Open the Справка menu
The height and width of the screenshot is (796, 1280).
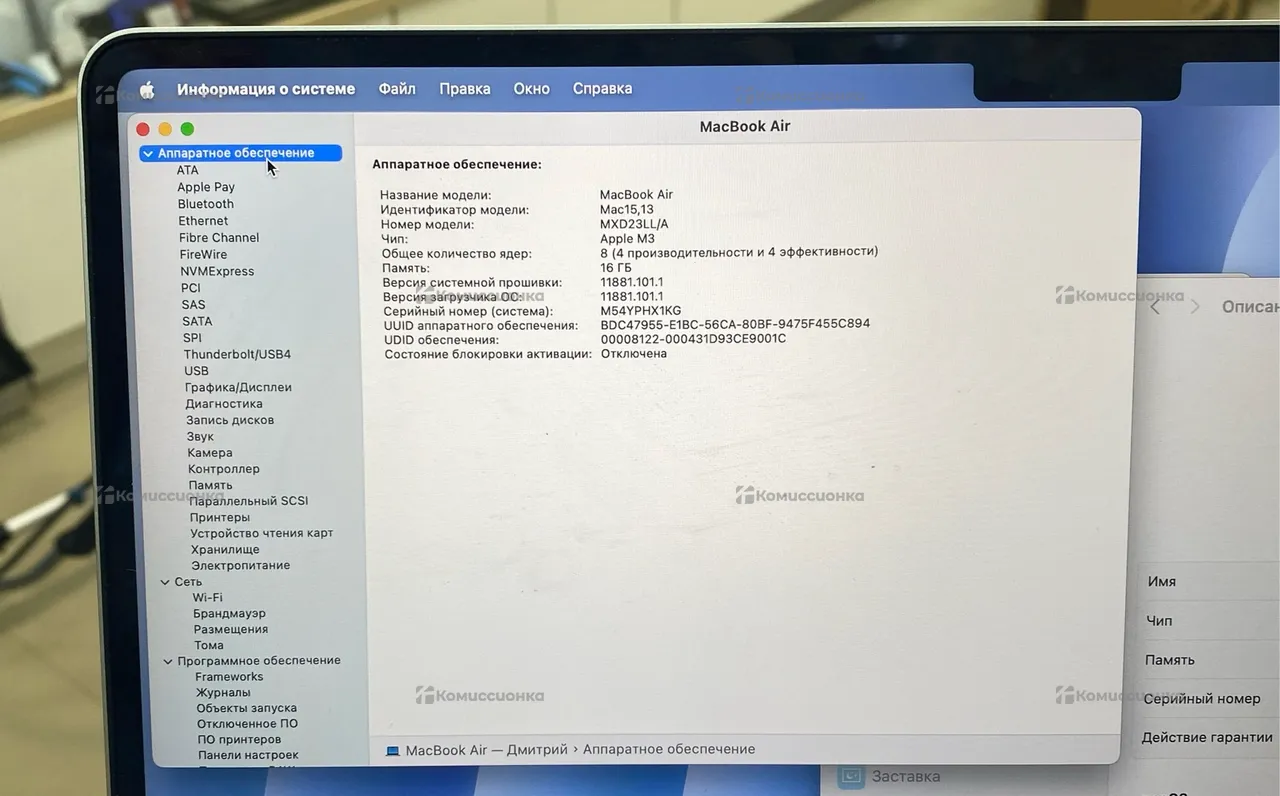click(602, 89)
